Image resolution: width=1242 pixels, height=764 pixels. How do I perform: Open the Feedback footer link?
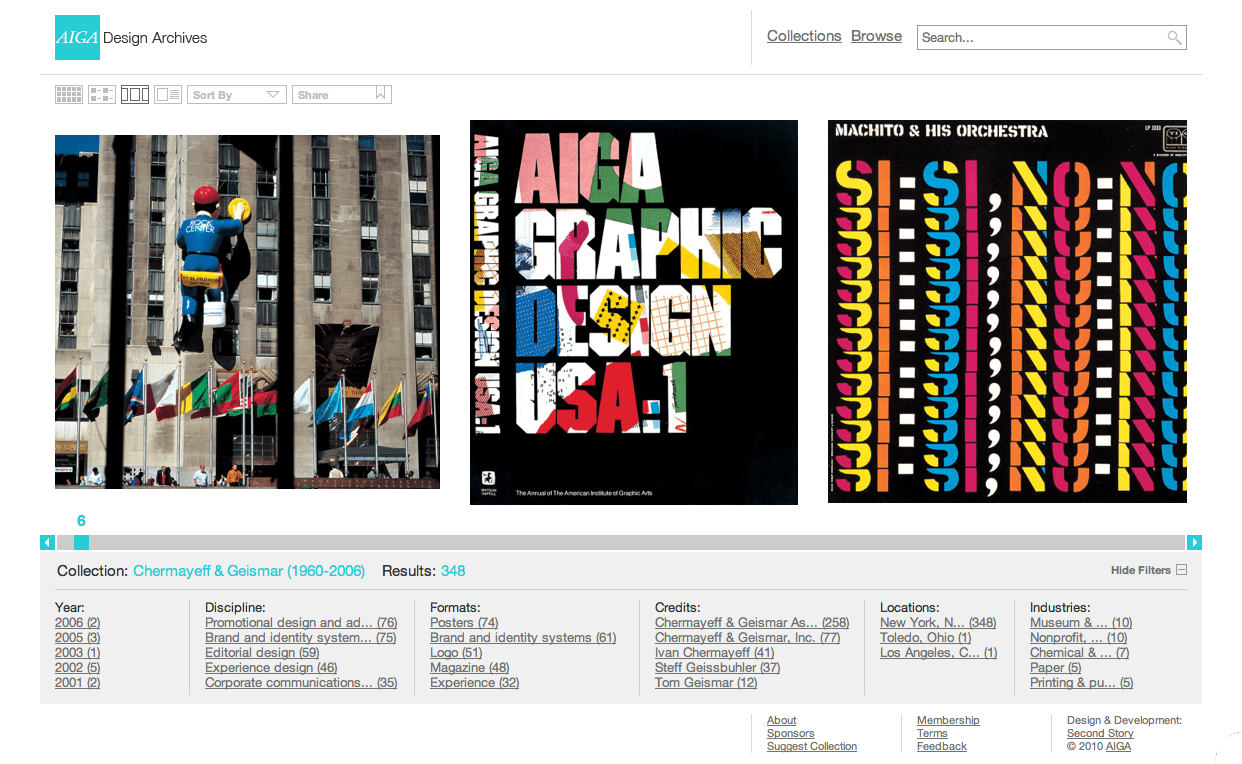942,746
